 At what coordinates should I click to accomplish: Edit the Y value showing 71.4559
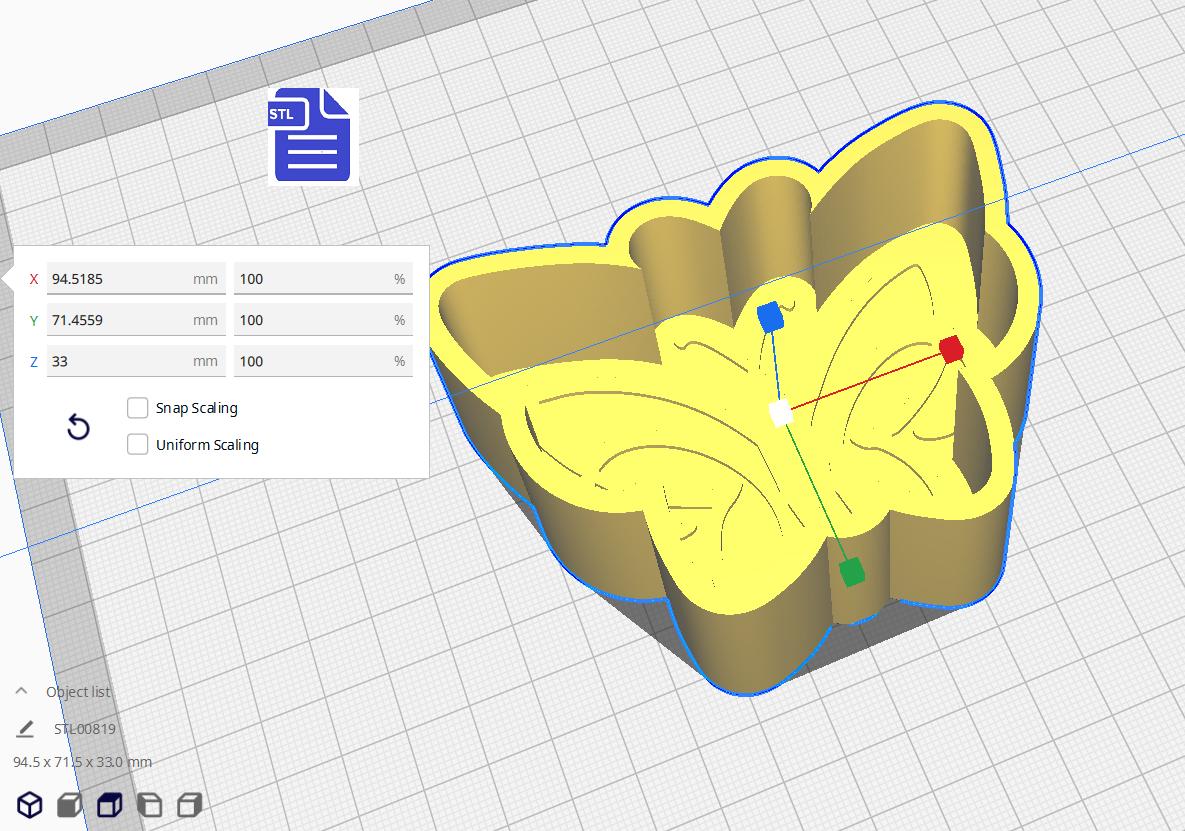point(136,319)
